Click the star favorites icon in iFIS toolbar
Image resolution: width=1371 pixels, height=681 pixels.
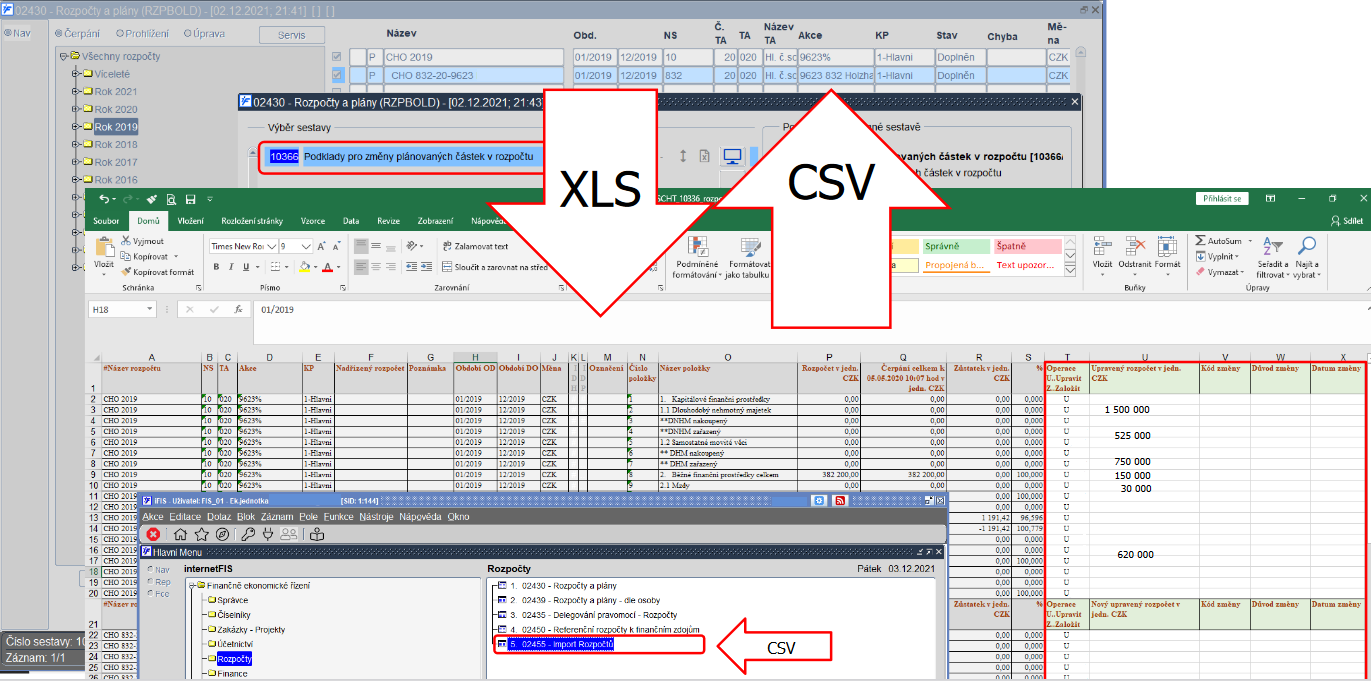[x=201, y=535]
